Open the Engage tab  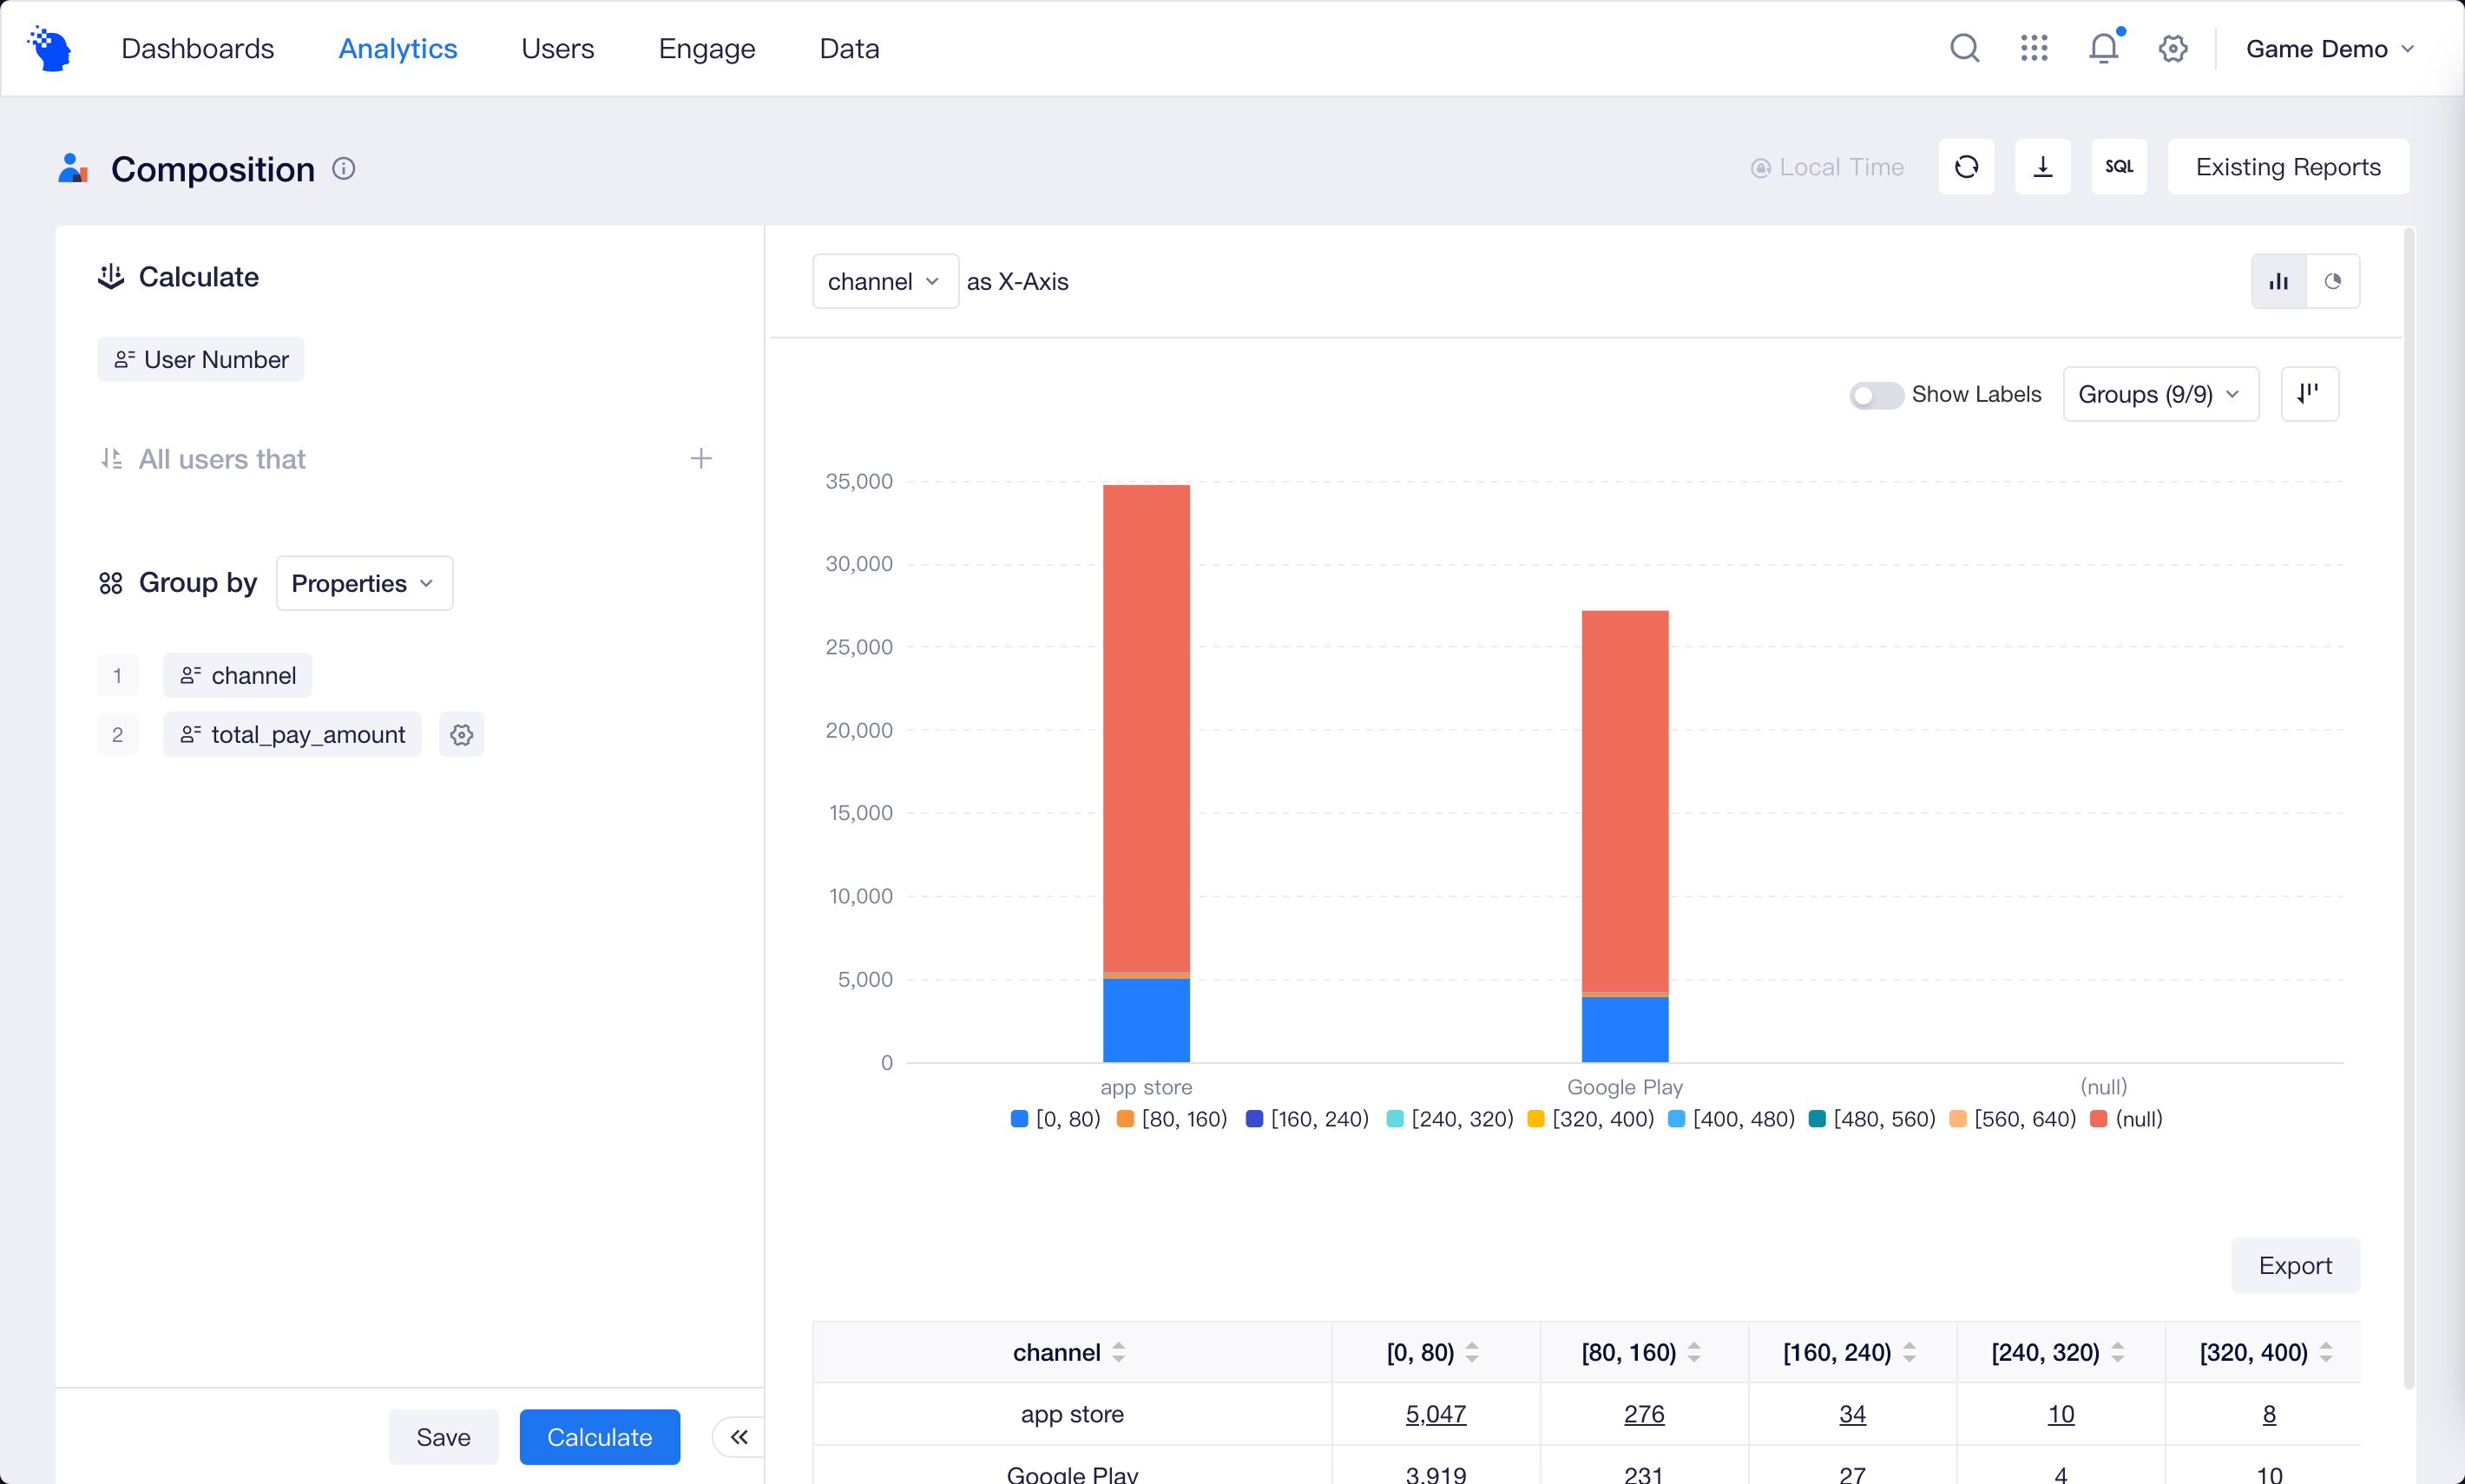tap(706, 48)
